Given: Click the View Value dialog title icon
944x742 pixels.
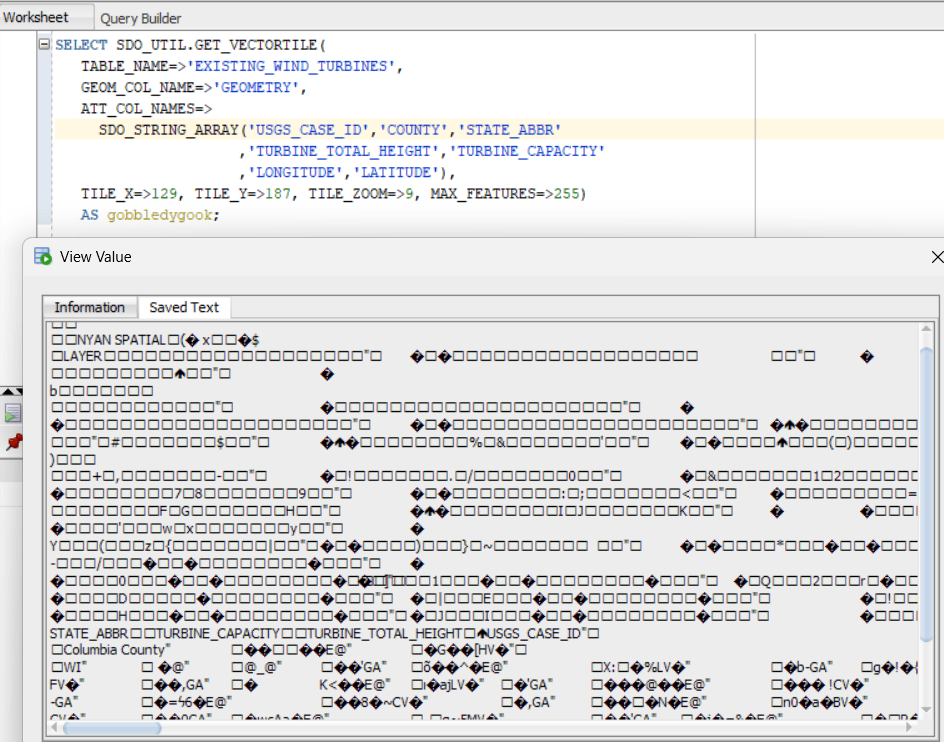Looking at the screenshot, I should tap(43, 257).
